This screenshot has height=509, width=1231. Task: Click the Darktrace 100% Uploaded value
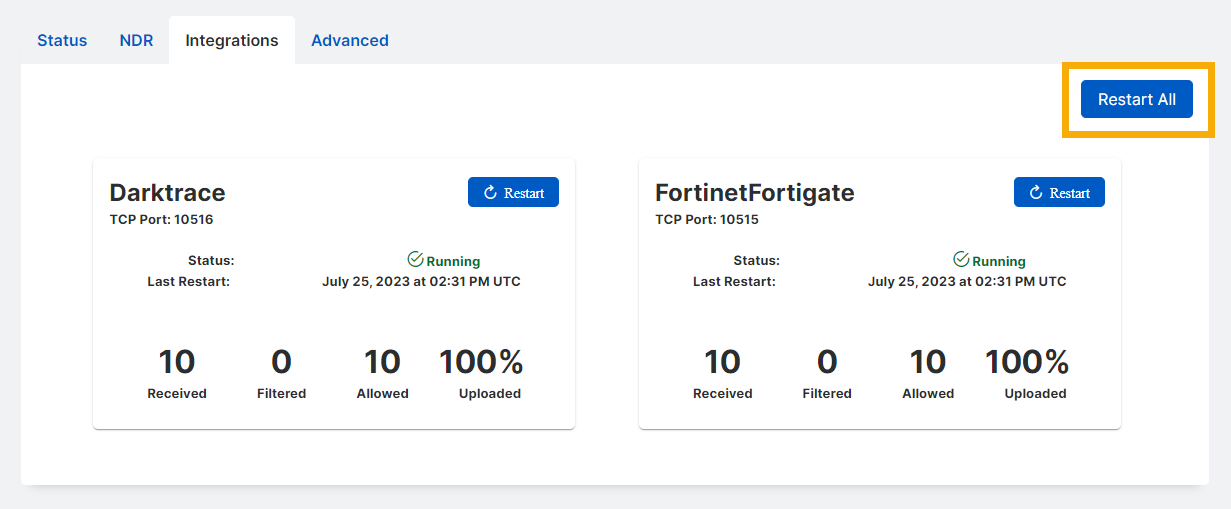pyautogui.click(x=481, y=362)
